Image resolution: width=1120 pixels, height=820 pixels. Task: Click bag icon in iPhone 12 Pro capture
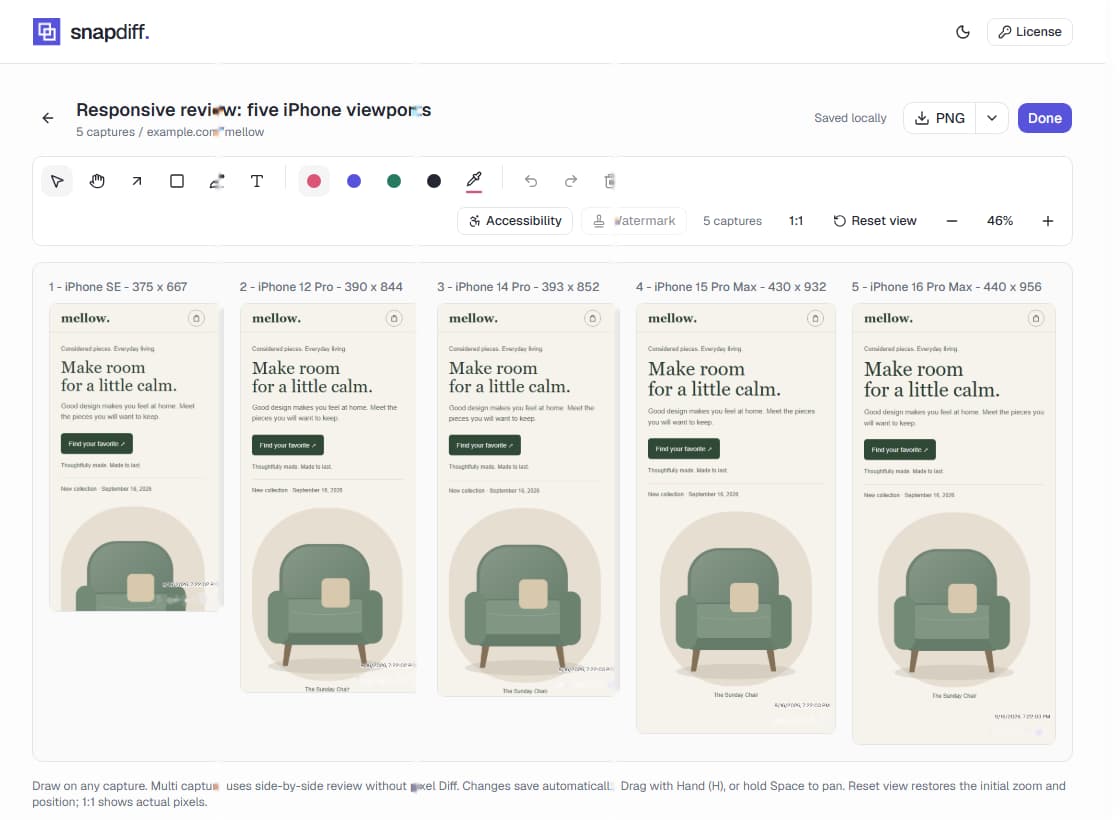pos(394,318)
